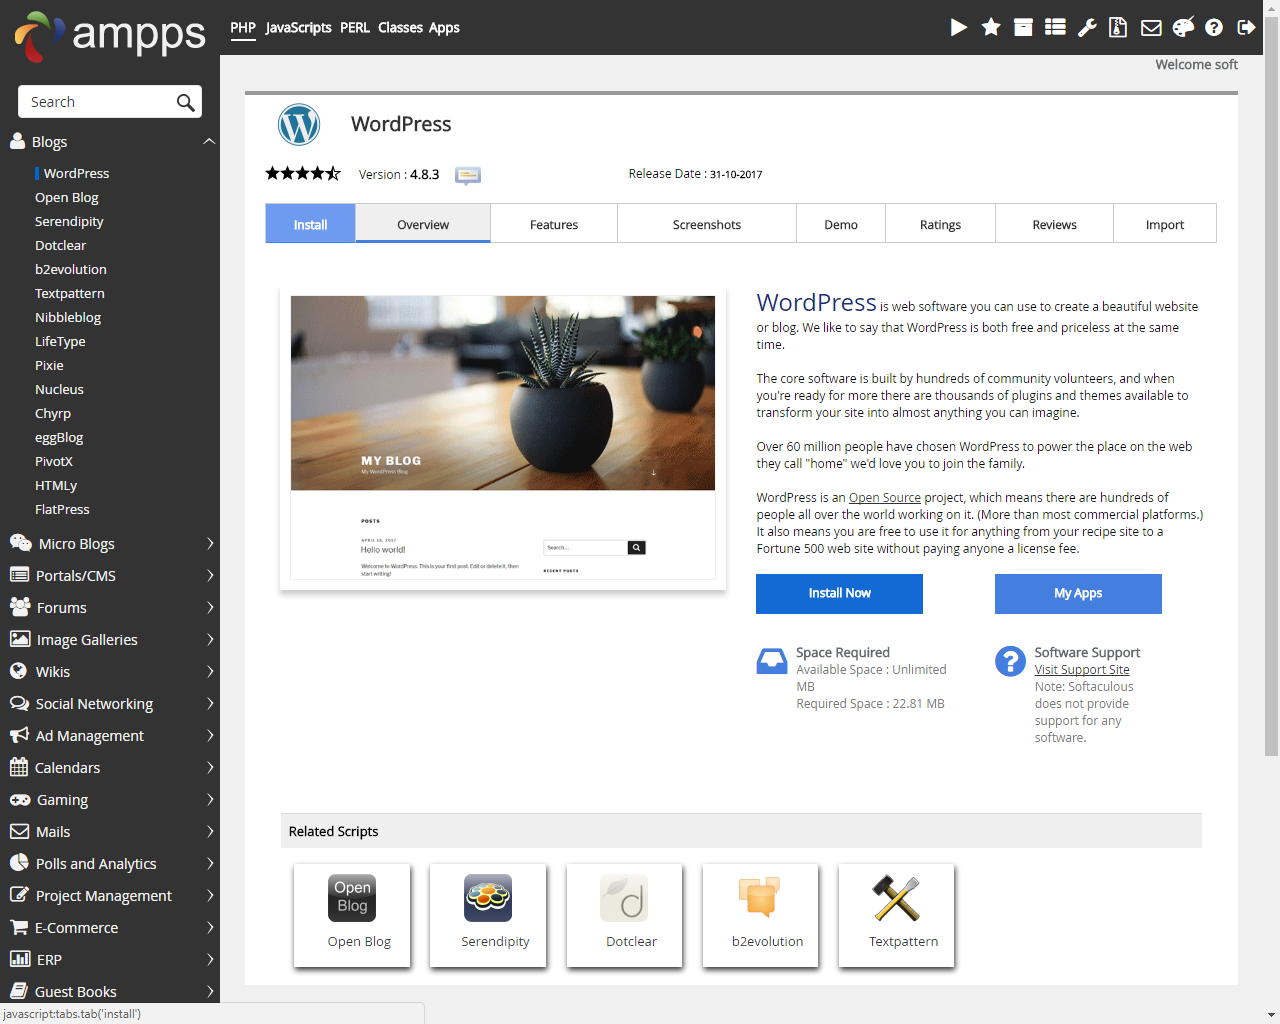Select the Classes menu item
This screenshot has height=1024, width=1280.
[400, 28]
